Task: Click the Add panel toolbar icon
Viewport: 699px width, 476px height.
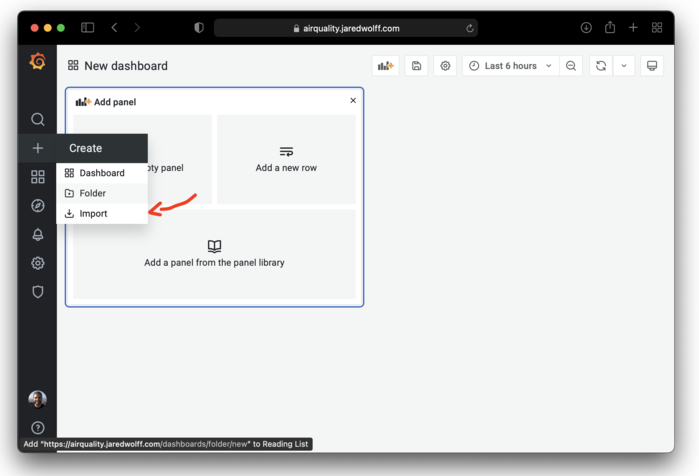Action: 385,66
